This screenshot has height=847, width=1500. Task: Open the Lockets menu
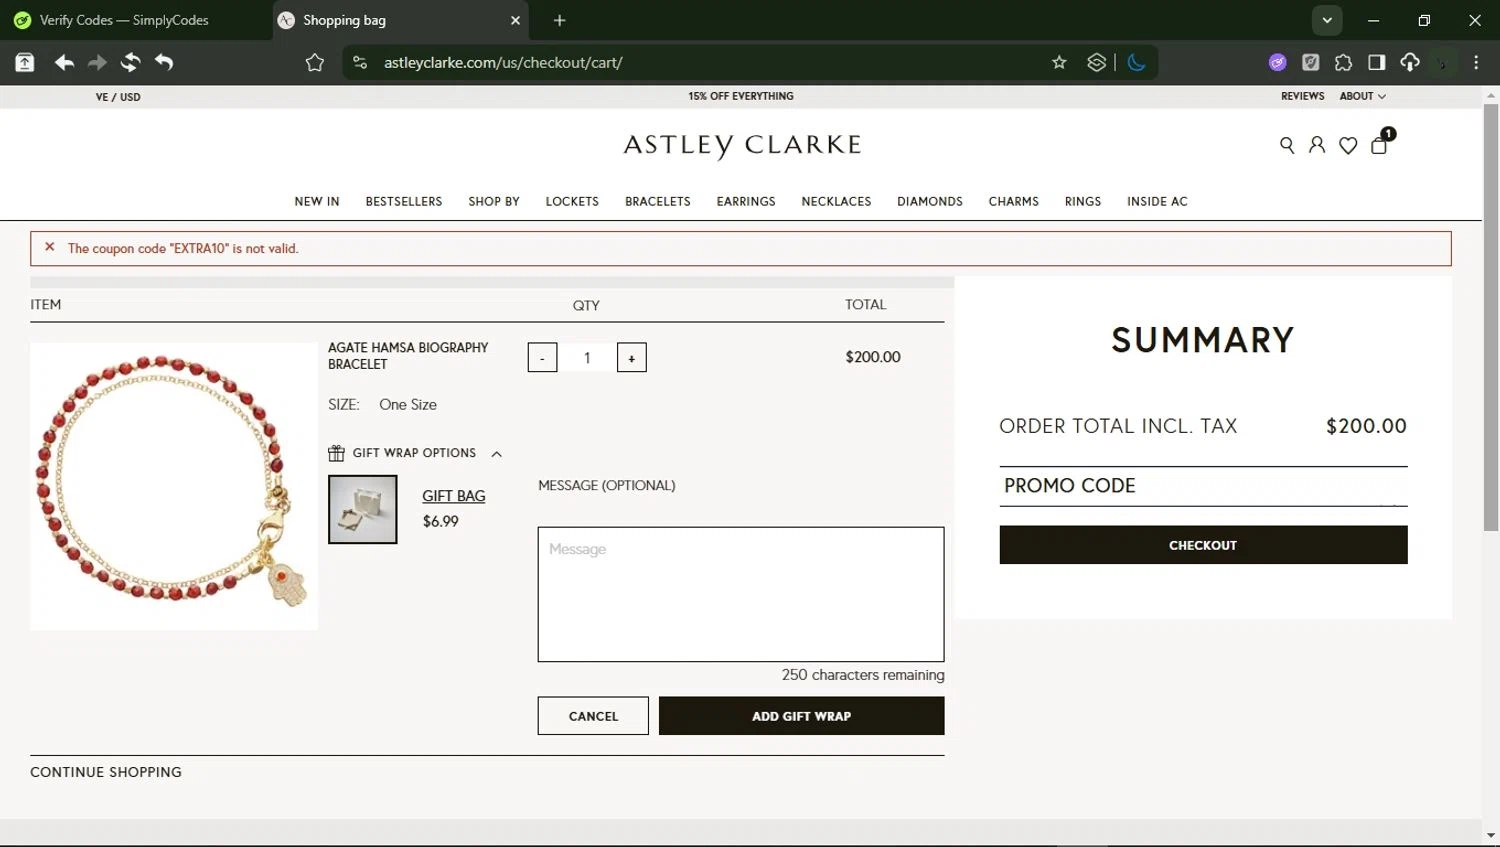tap(572, 201)
